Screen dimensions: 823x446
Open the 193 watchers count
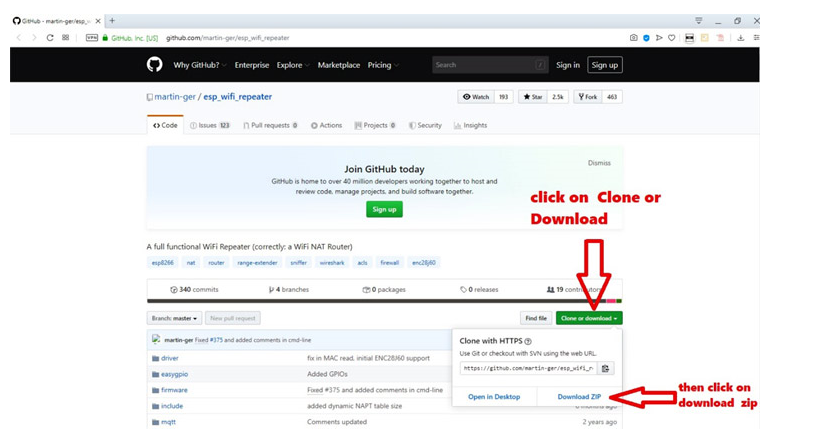click(x=503, y=97)
